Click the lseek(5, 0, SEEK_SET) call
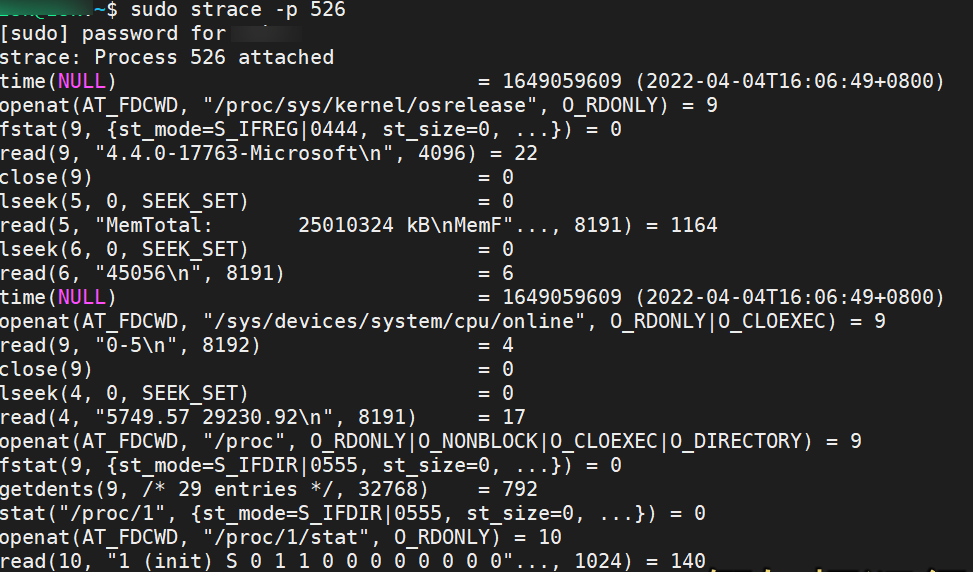The width and height of the screenshot is (973, 572). [124, 202]
